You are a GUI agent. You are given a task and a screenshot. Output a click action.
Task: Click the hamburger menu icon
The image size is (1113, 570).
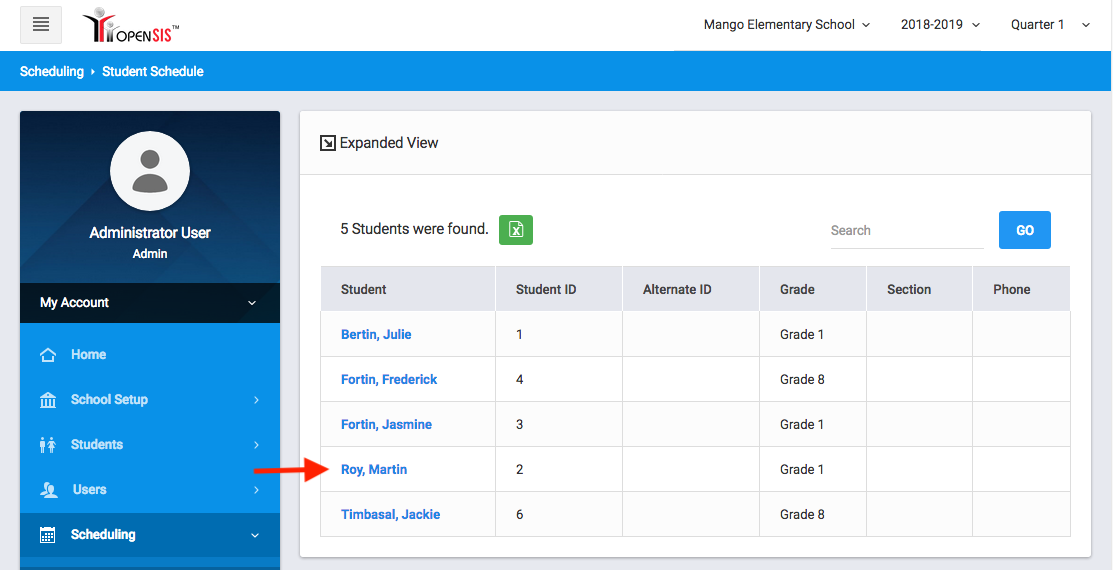coord(41,25)
